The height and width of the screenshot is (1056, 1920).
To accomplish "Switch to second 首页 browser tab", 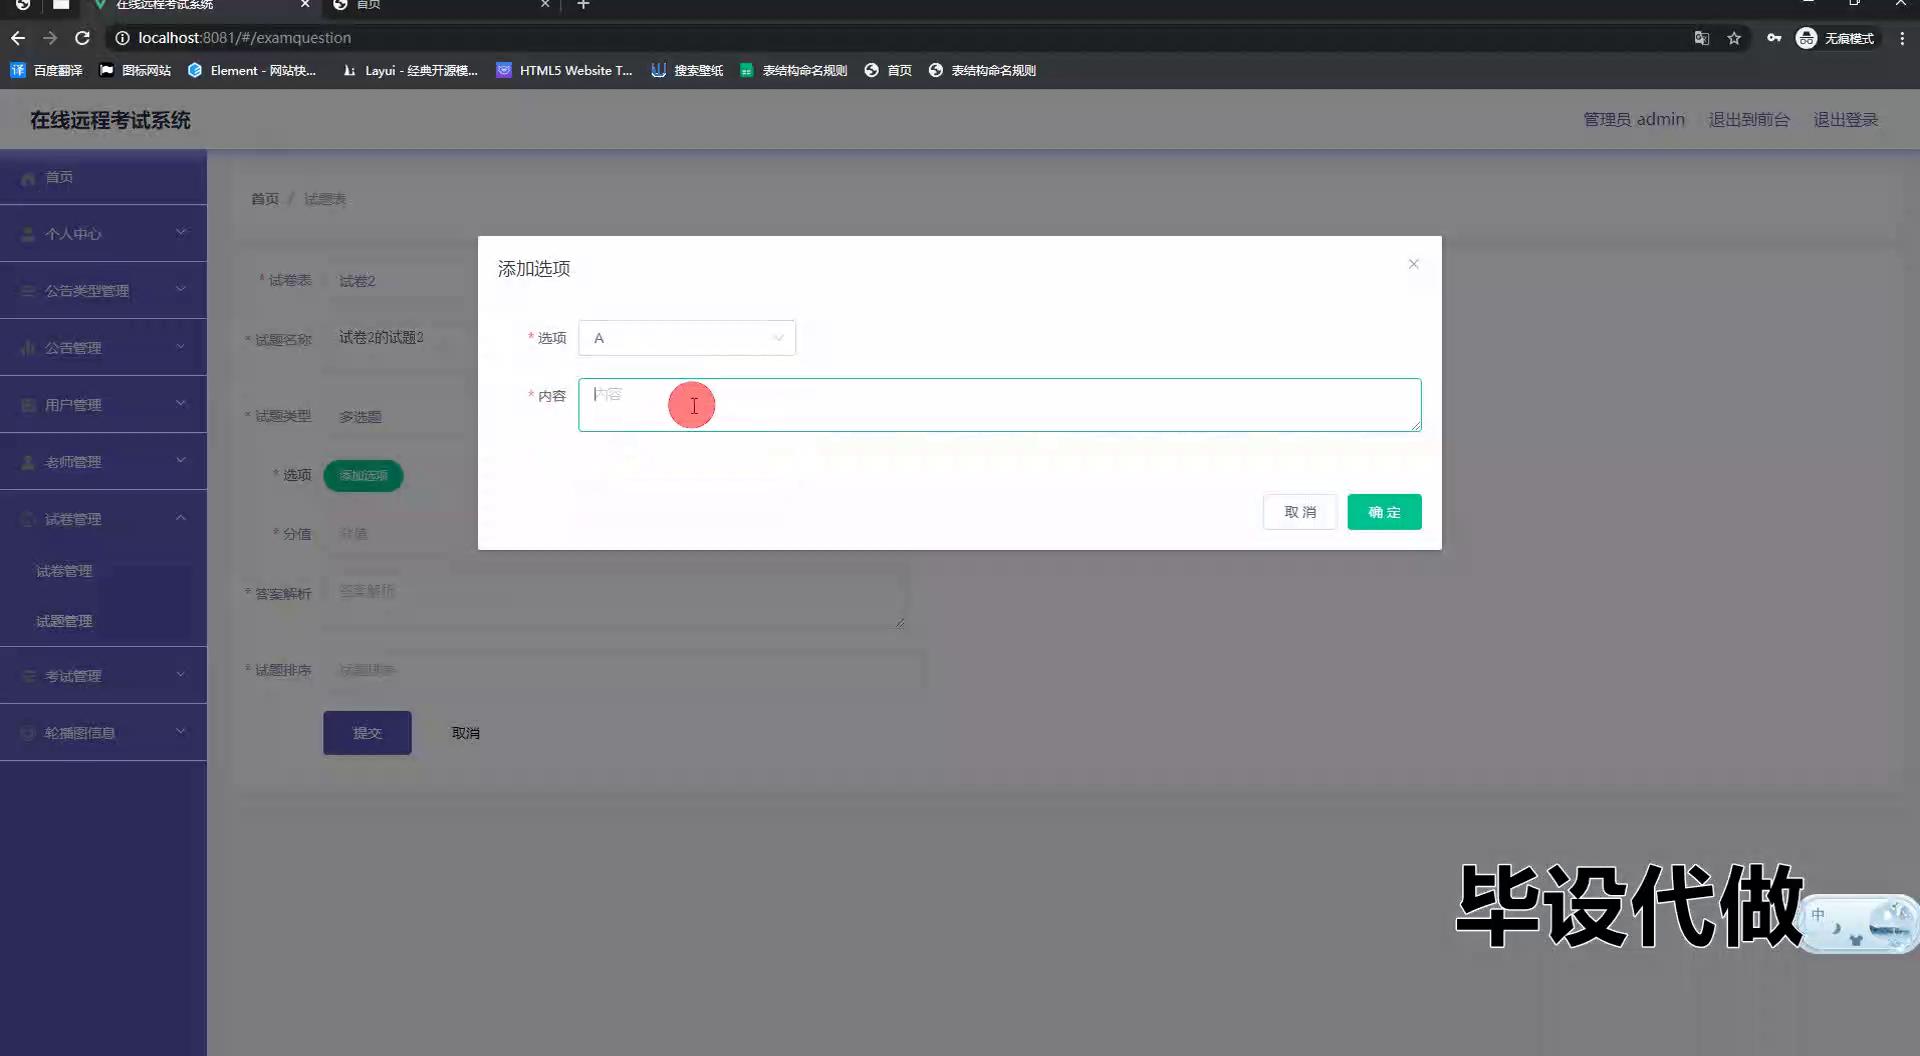I will [440, 5].
